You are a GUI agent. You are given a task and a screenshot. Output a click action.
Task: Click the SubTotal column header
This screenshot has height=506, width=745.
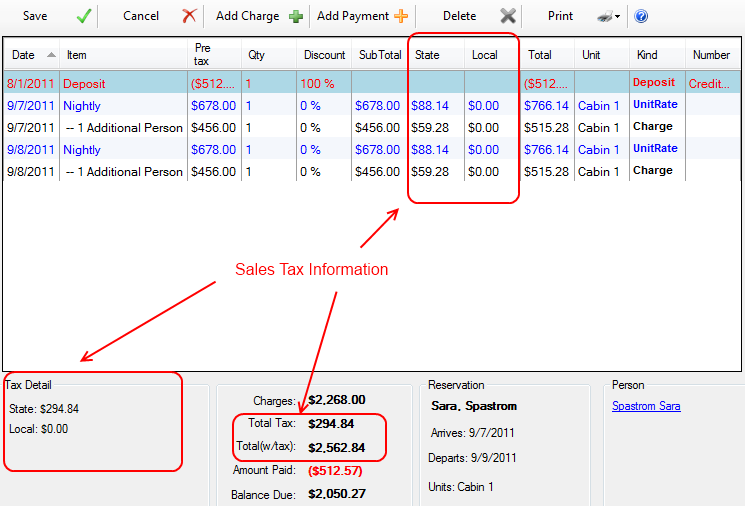pos(380,55)
